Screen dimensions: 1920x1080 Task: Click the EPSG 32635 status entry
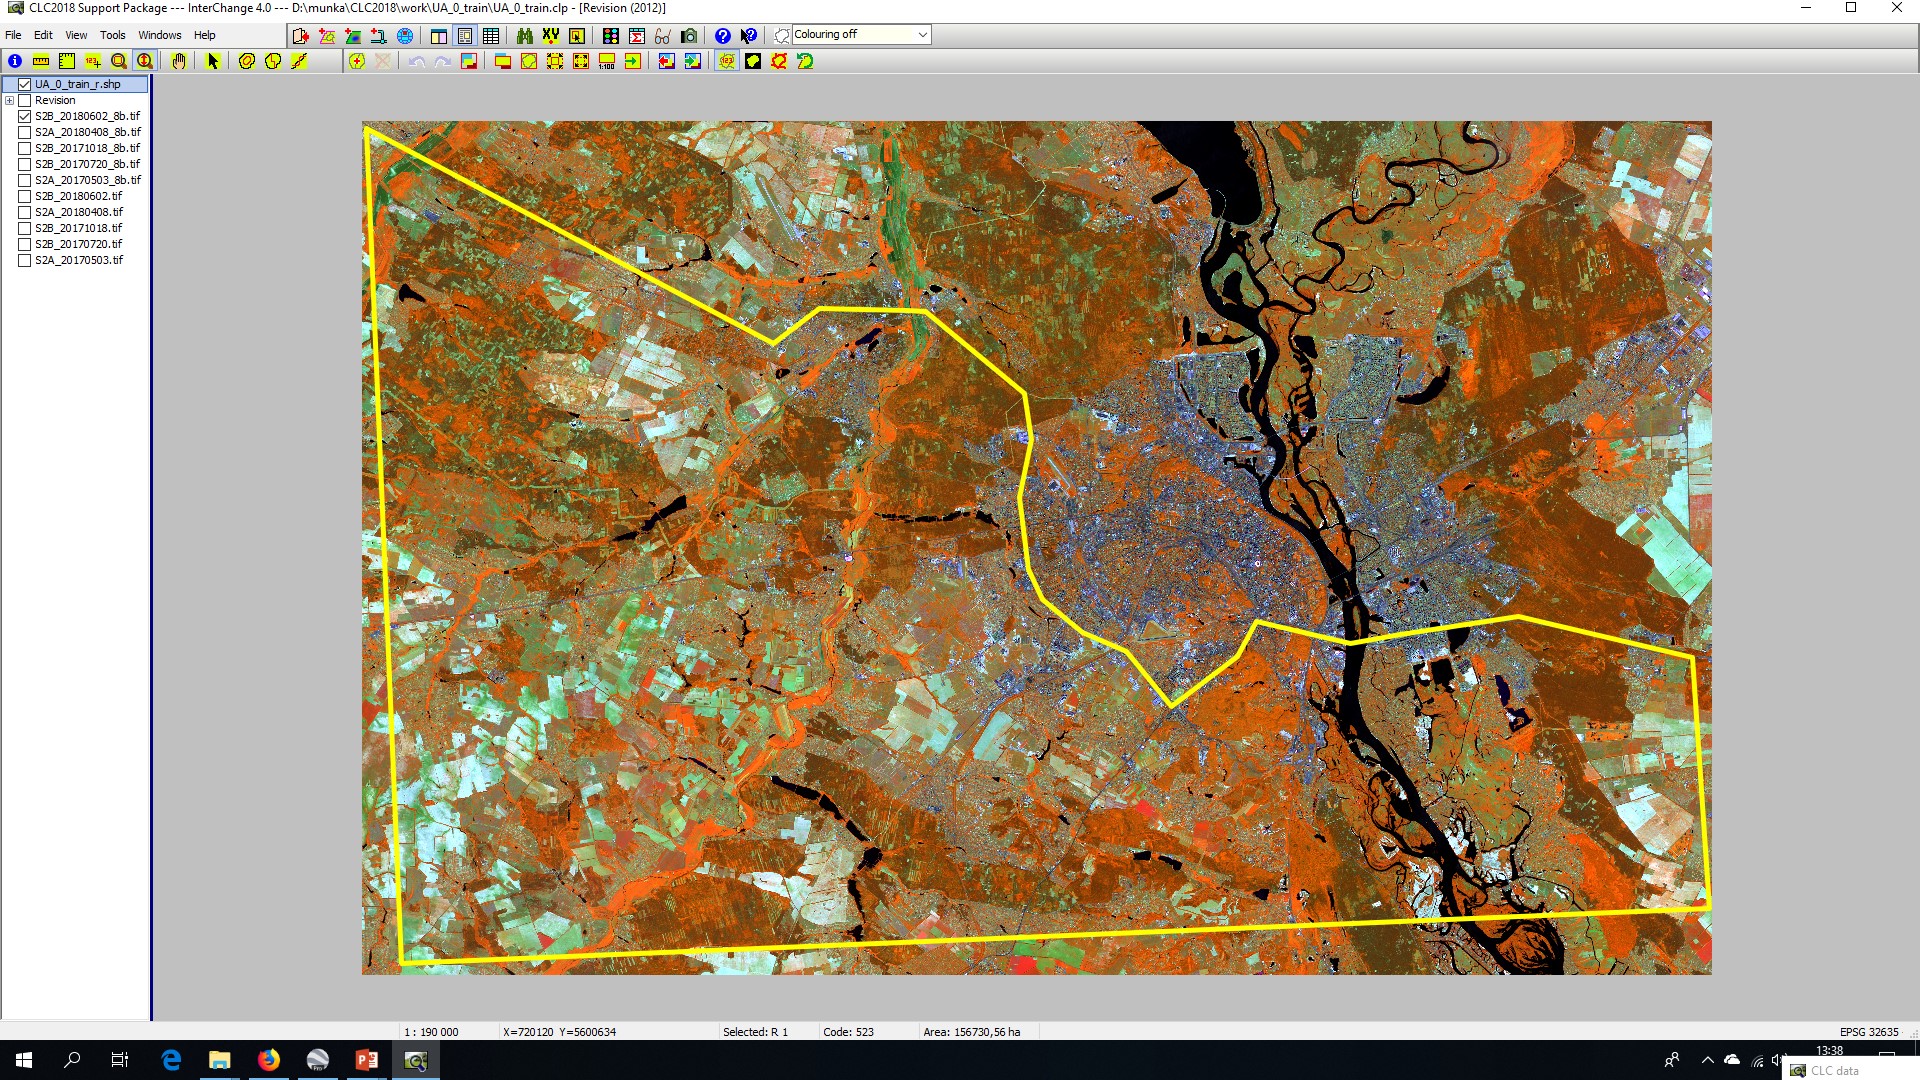tap(1869, 1032)
